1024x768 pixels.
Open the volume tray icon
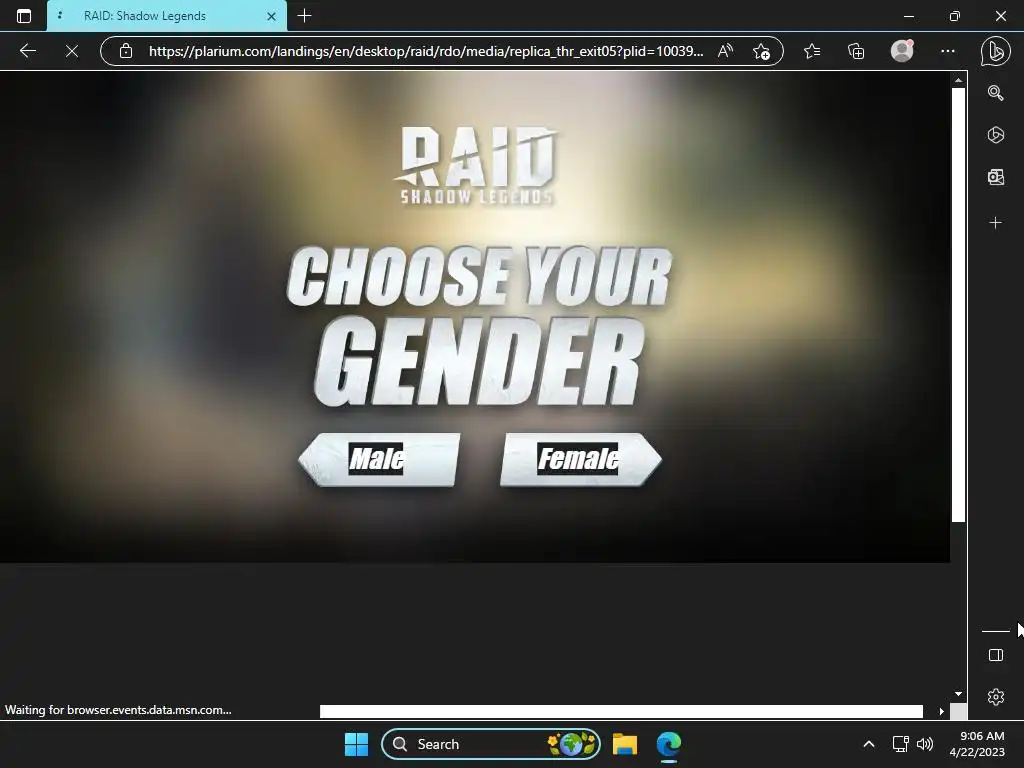coord(925,744)
